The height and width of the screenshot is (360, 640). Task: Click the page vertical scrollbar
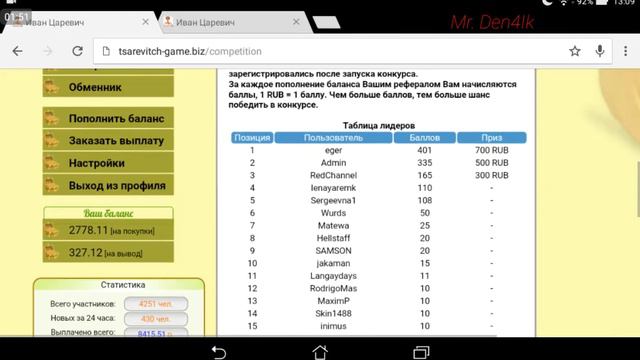click(638, 189)
